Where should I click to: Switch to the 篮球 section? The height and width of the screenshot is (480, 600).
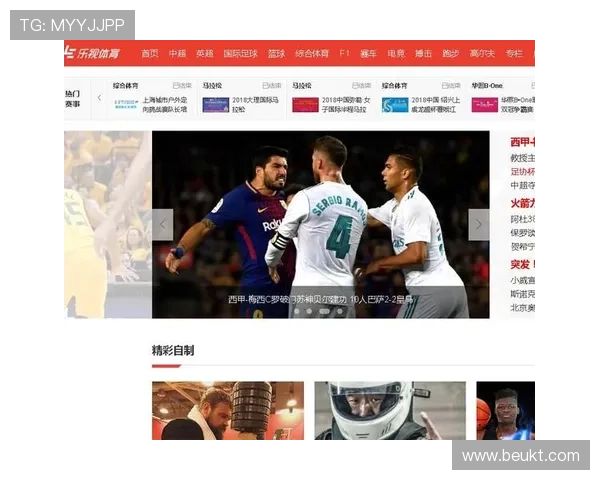[x=276, y=53]
